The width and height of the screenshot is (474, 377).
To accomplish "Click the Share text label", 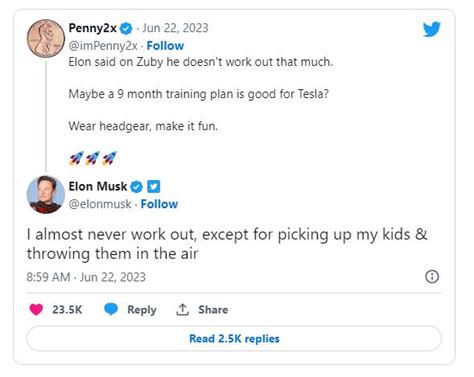I will coord(213,310).
